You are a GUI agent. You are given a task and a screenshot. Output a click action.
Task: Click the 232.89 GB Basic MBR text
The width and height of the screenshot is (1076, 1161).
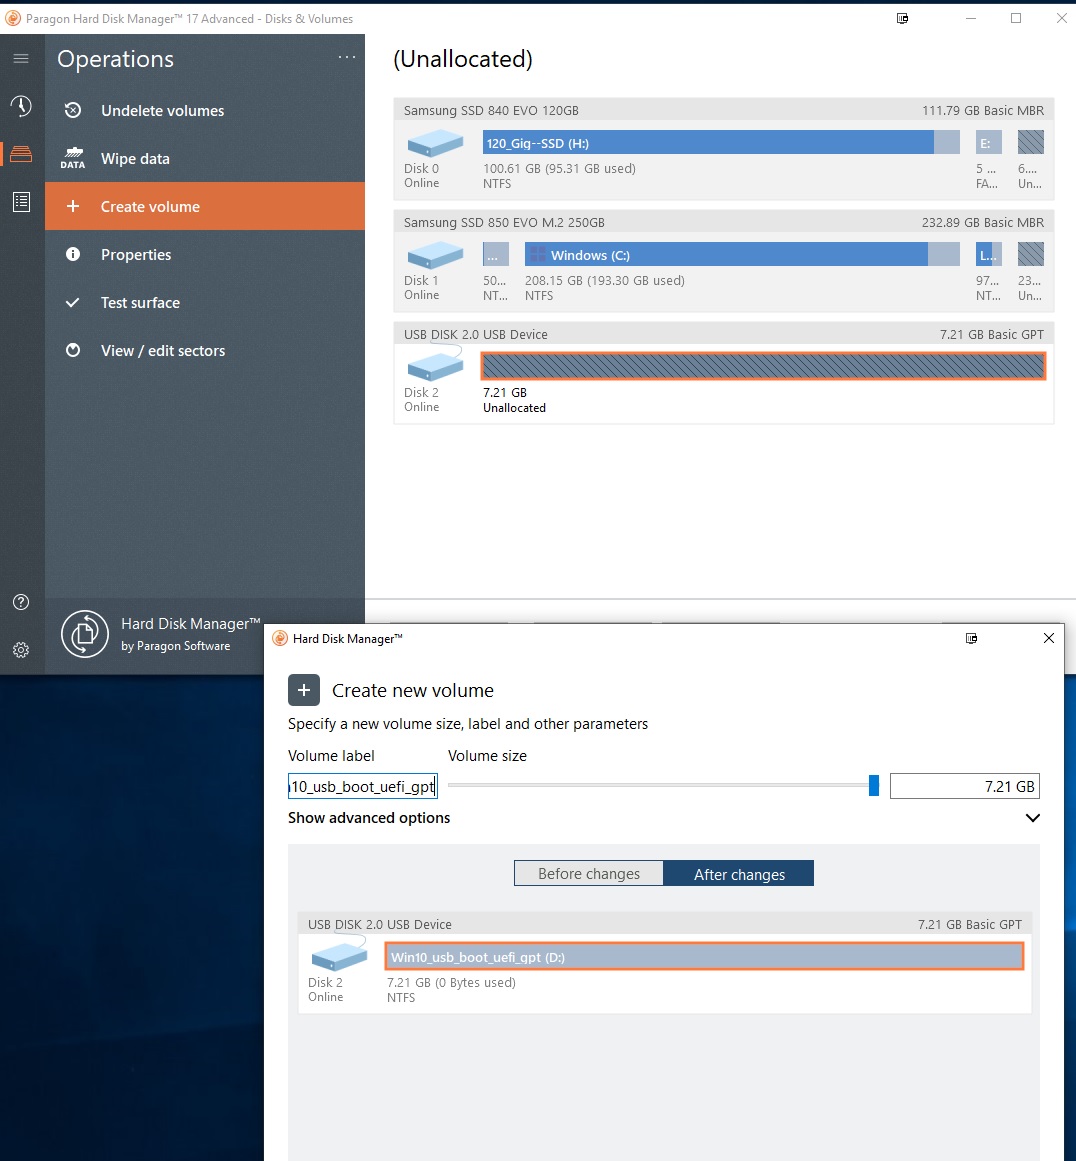click(983, 222)
